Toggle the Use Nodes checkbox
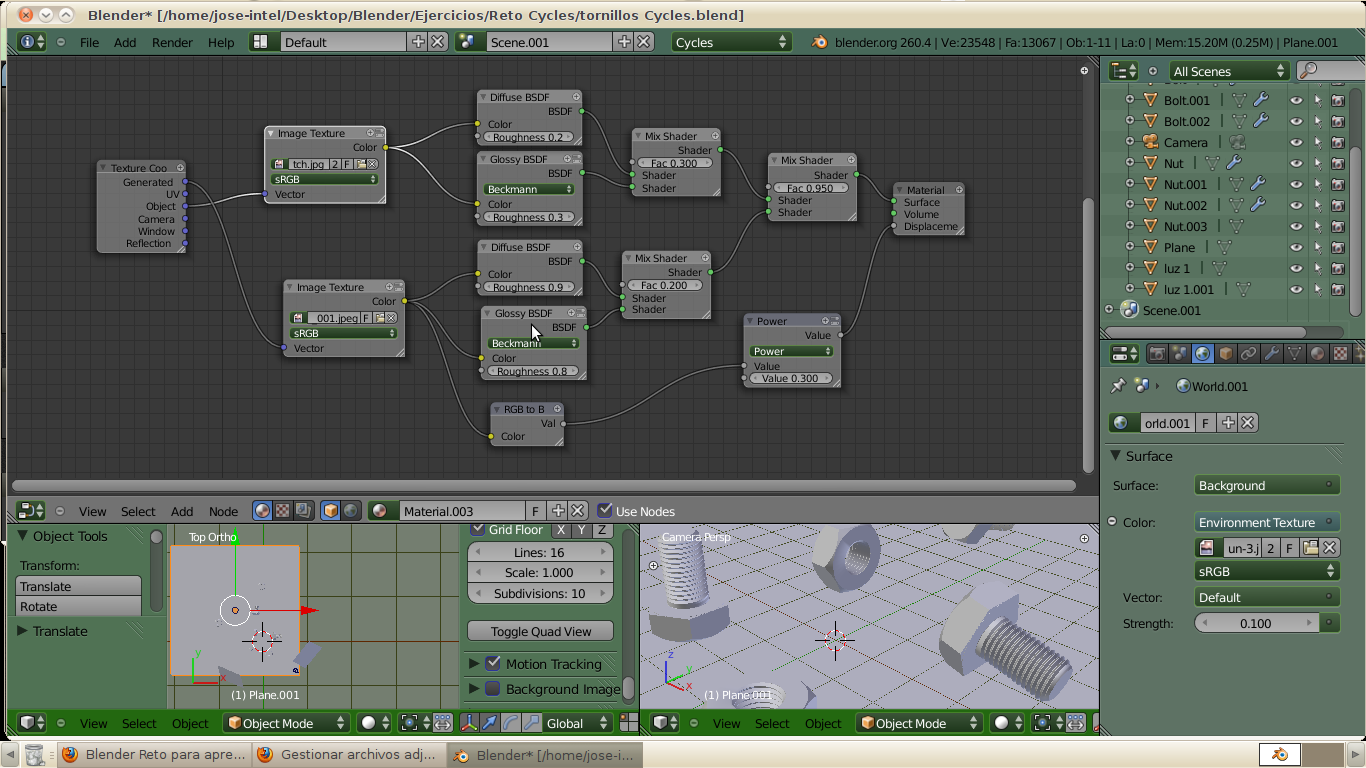Image resolution: width=1366 pixels, height=768 pixels. coord(605,511)
